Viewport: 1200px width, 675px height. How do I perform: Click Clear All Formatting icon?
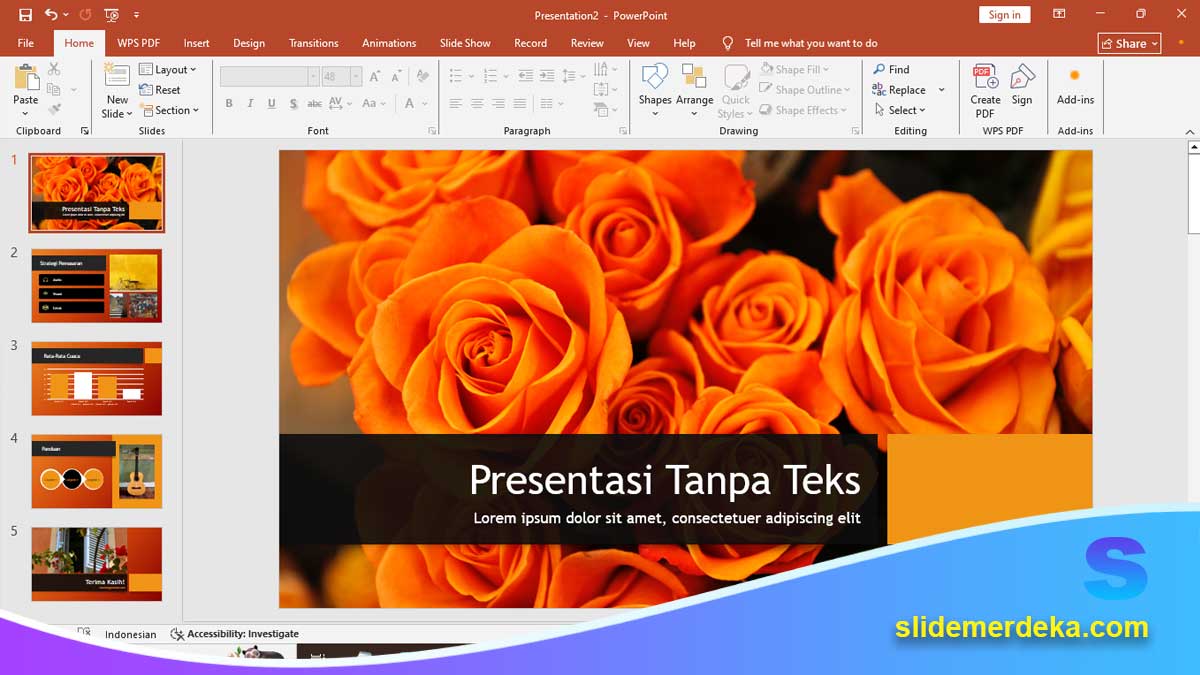[x=423, y=76]
